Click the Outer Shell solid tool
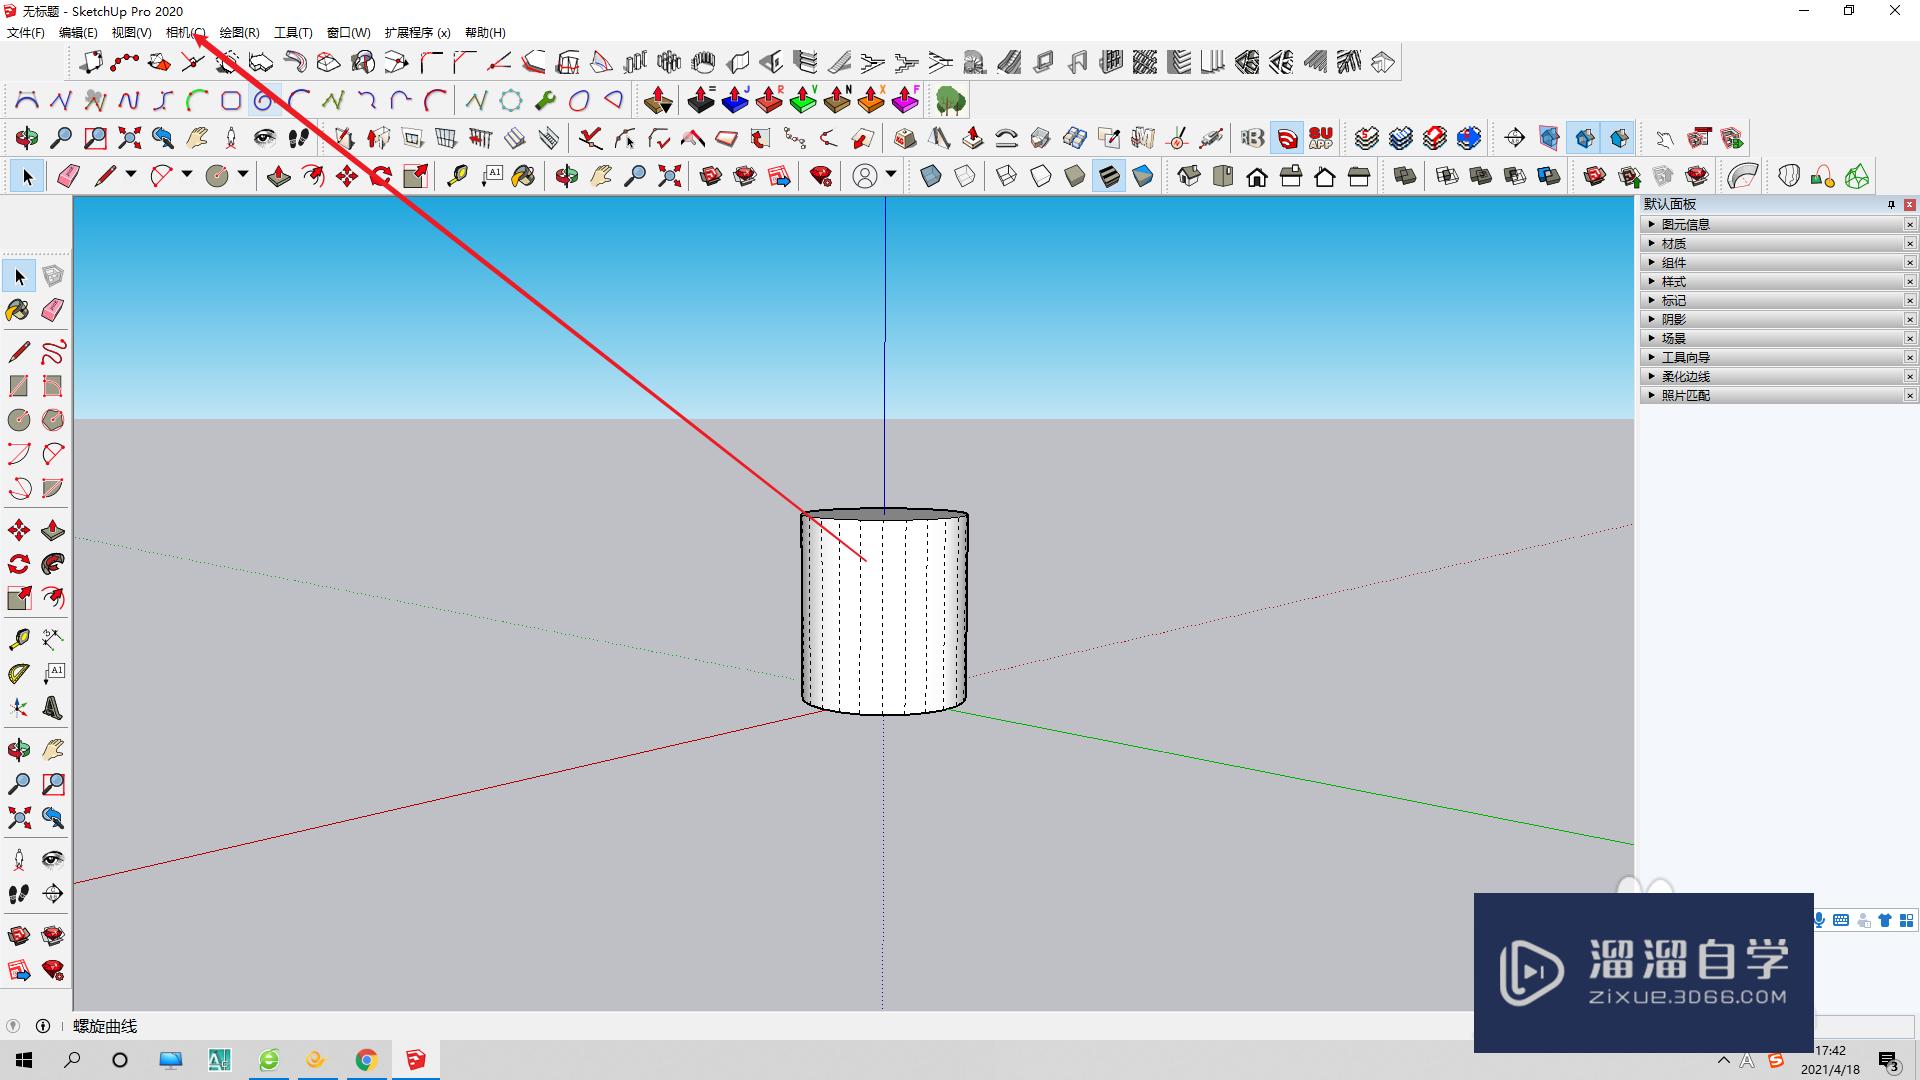The image size is (1920, 1080). (x=1405, y=177)
